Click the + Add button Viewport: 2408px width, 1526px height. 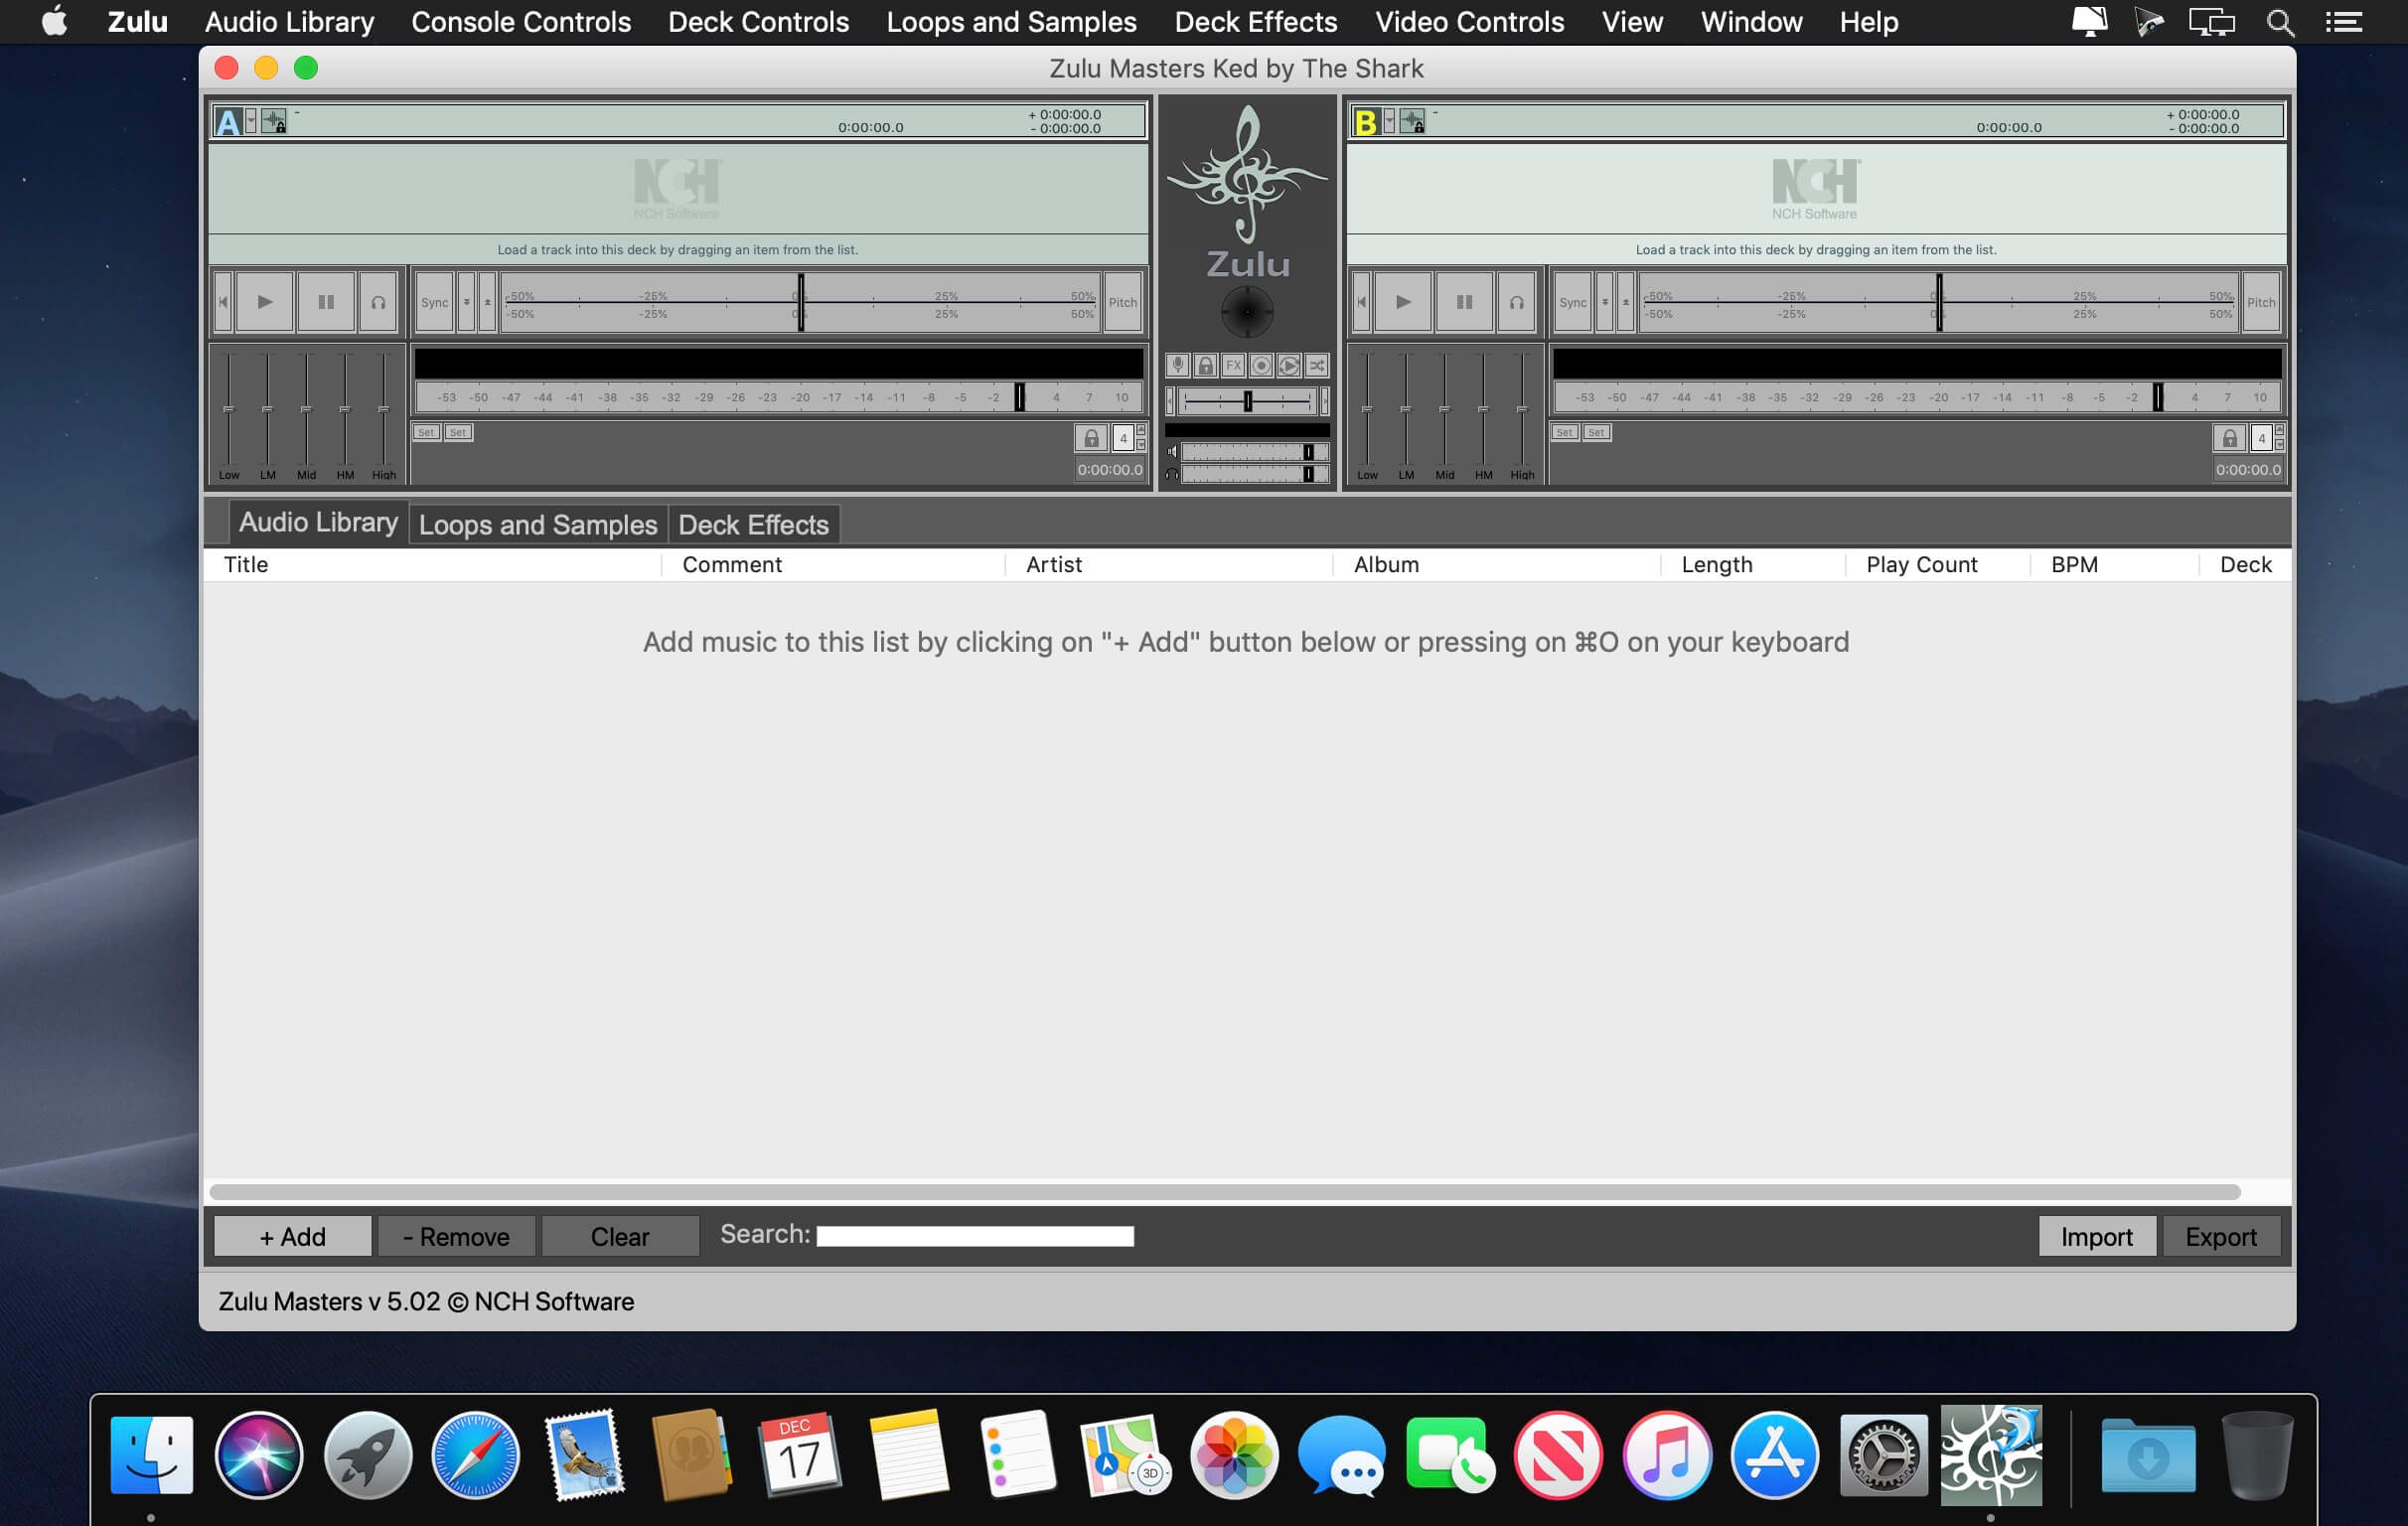coord(293,1236)
